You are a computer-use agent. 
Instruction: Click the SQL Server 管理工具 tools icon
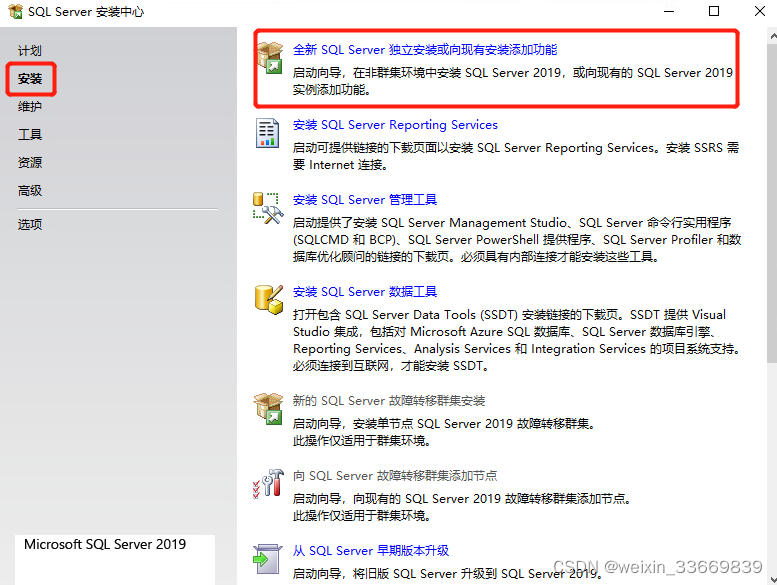pos(268,208)
